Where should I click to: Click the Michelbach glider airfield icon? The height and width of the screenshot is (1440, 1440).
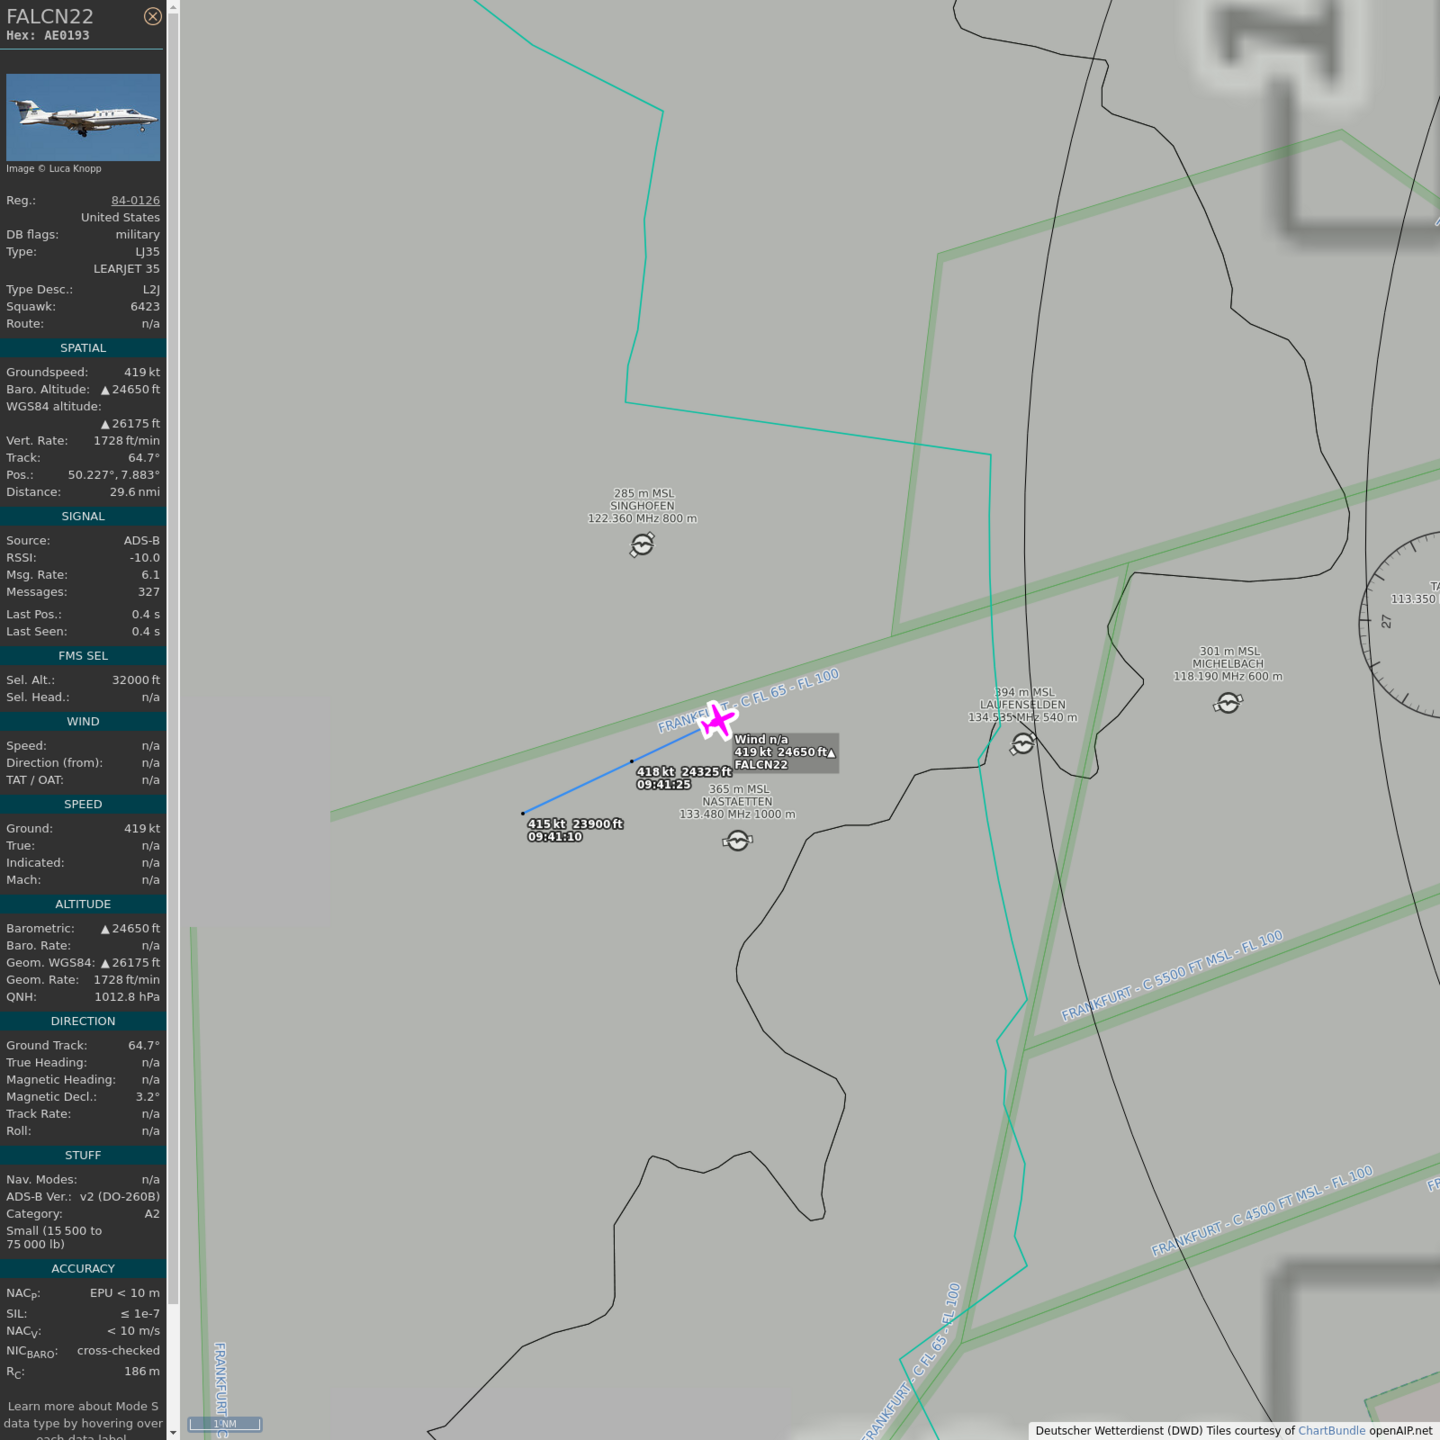1228,704
